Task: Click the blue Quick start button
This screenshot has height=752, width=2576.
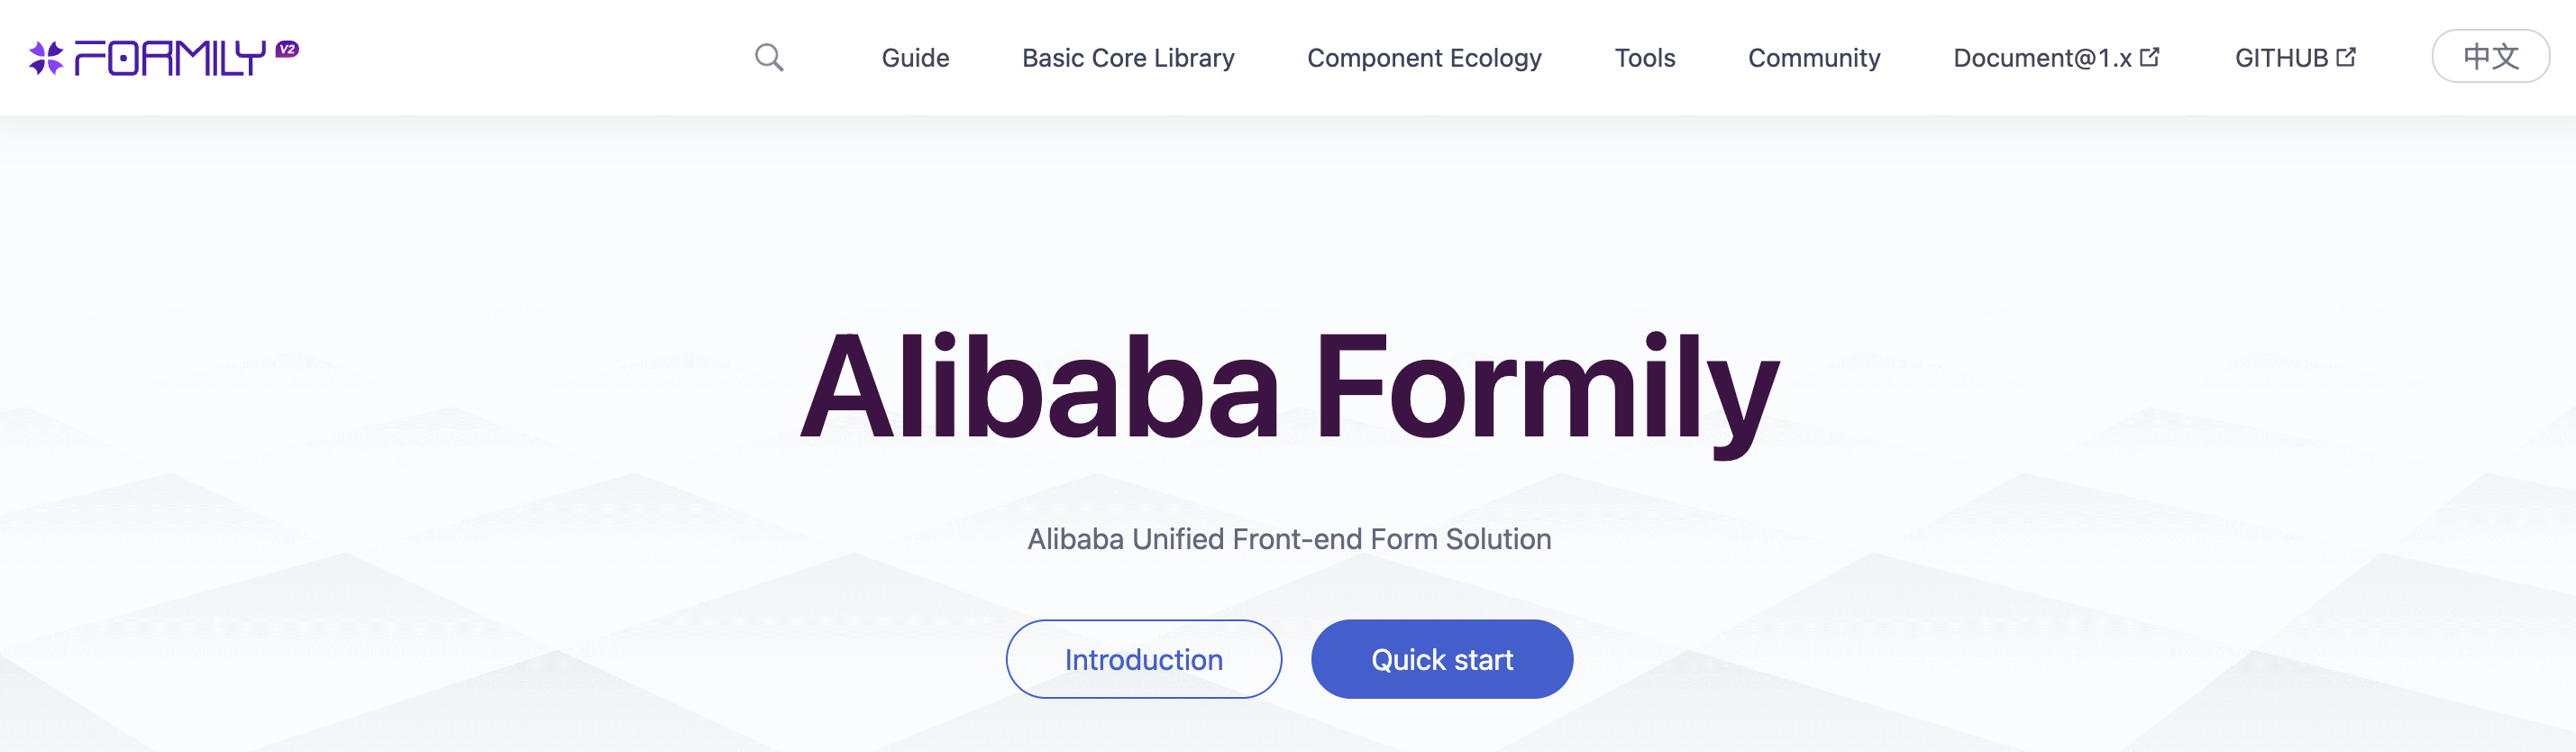Action: tap(1441, 659)
